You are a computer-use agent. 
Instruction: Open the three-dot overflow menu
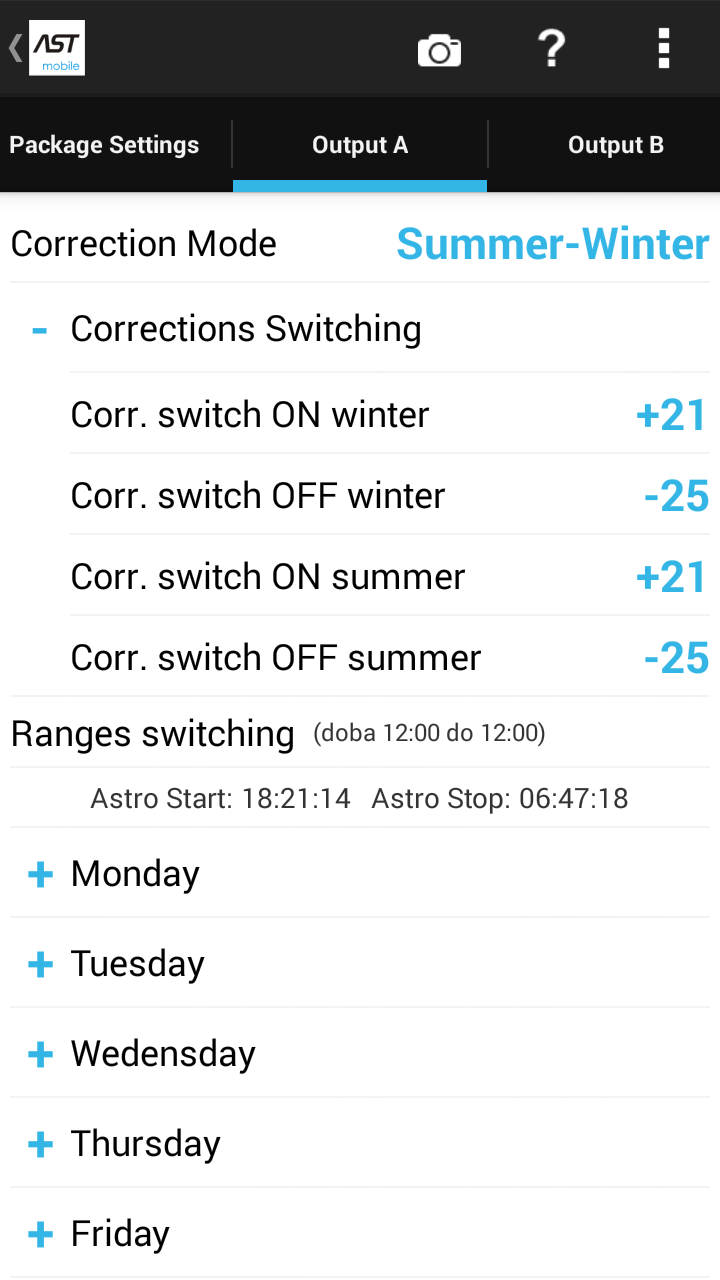point(663,48)
